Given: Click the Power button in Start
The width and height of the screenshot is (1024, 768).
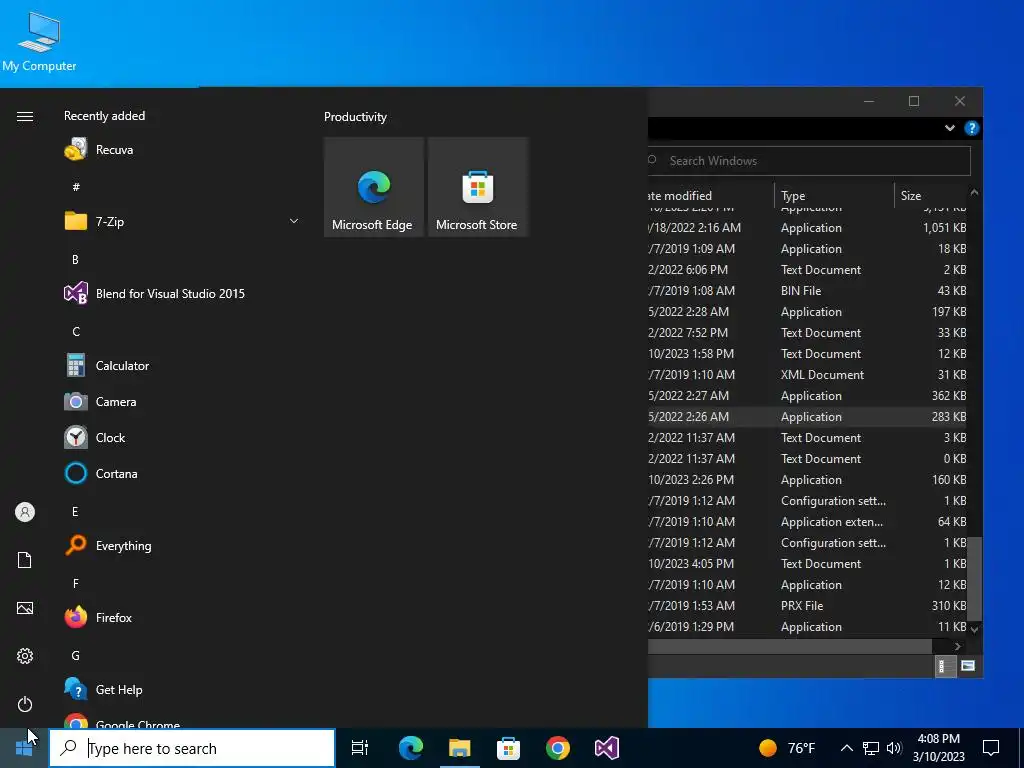Looking at the screenshot, I should [25, 704].
